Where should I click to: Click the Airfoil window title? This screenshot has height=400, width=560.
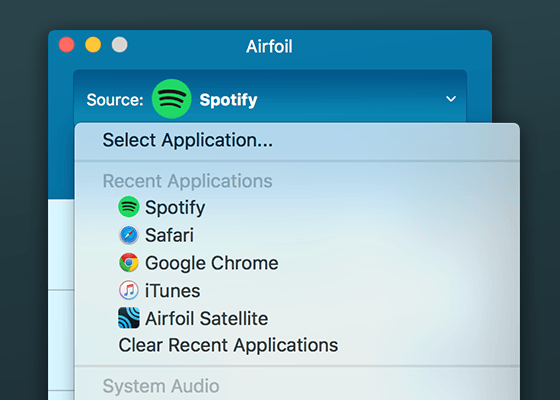pyautogui.click(x=269, y=46)
